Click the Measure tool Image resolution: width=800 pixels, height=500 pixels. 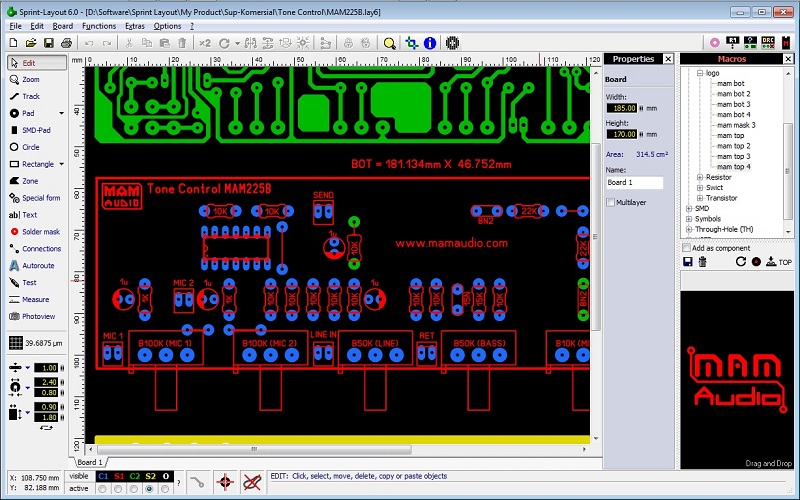(35, 299)
